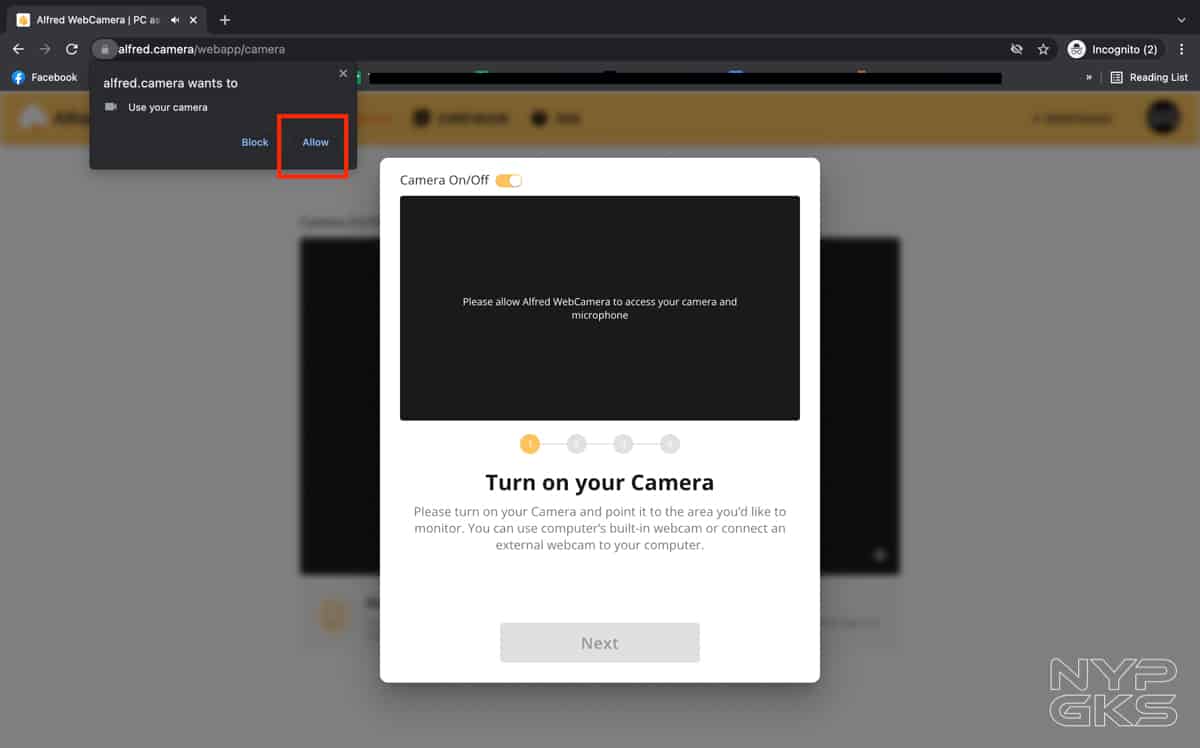
Task: Open site info via the lock icon
Action: 105,49
